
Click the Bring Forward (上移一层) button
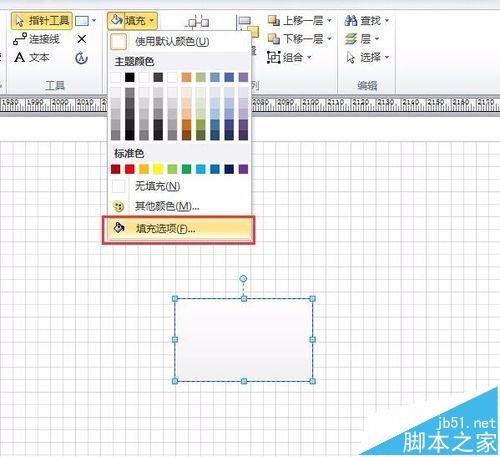[295, 21]
